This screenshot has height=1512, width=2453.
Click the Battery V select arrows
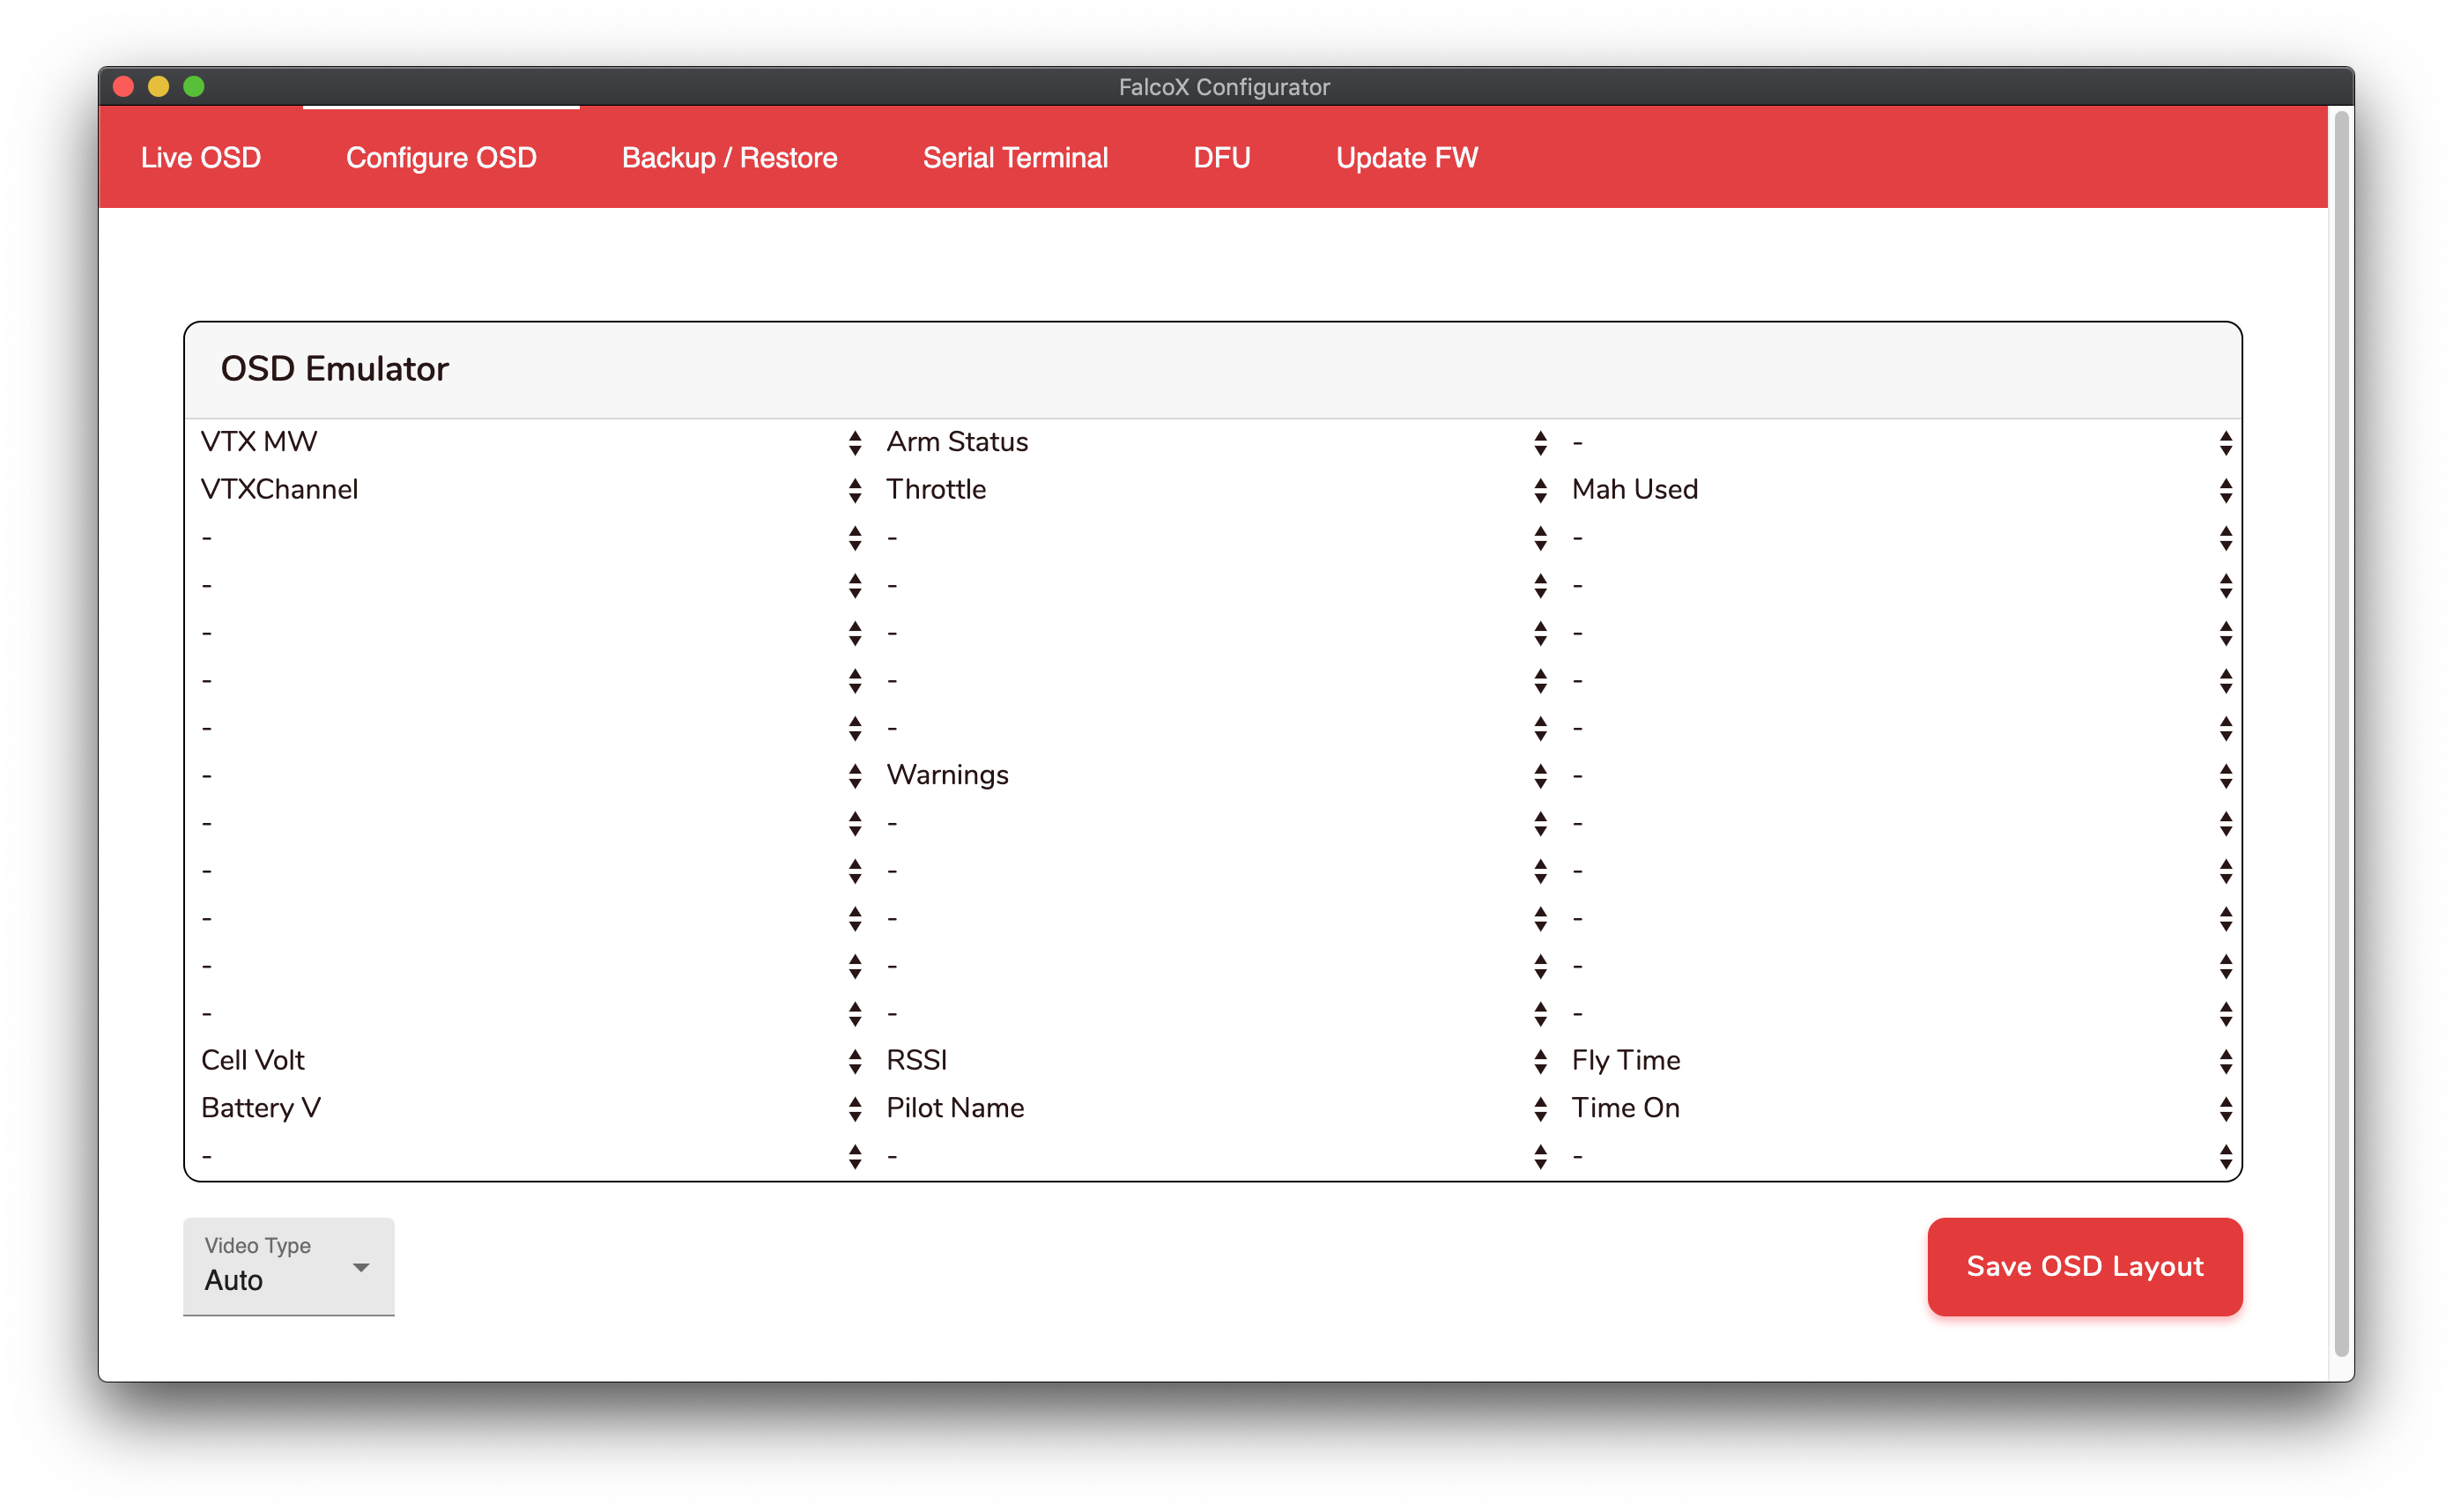click(x=855, y=1109)
